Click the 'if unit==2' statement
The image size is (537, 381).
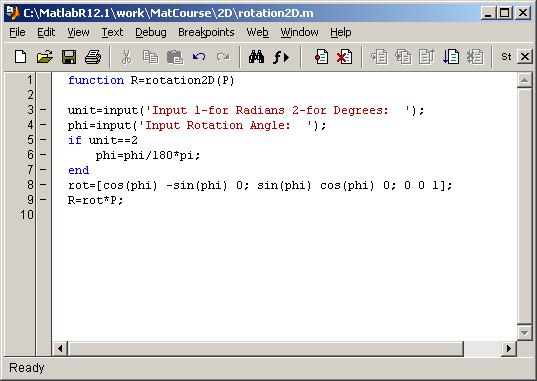click(x=103, y=140)
